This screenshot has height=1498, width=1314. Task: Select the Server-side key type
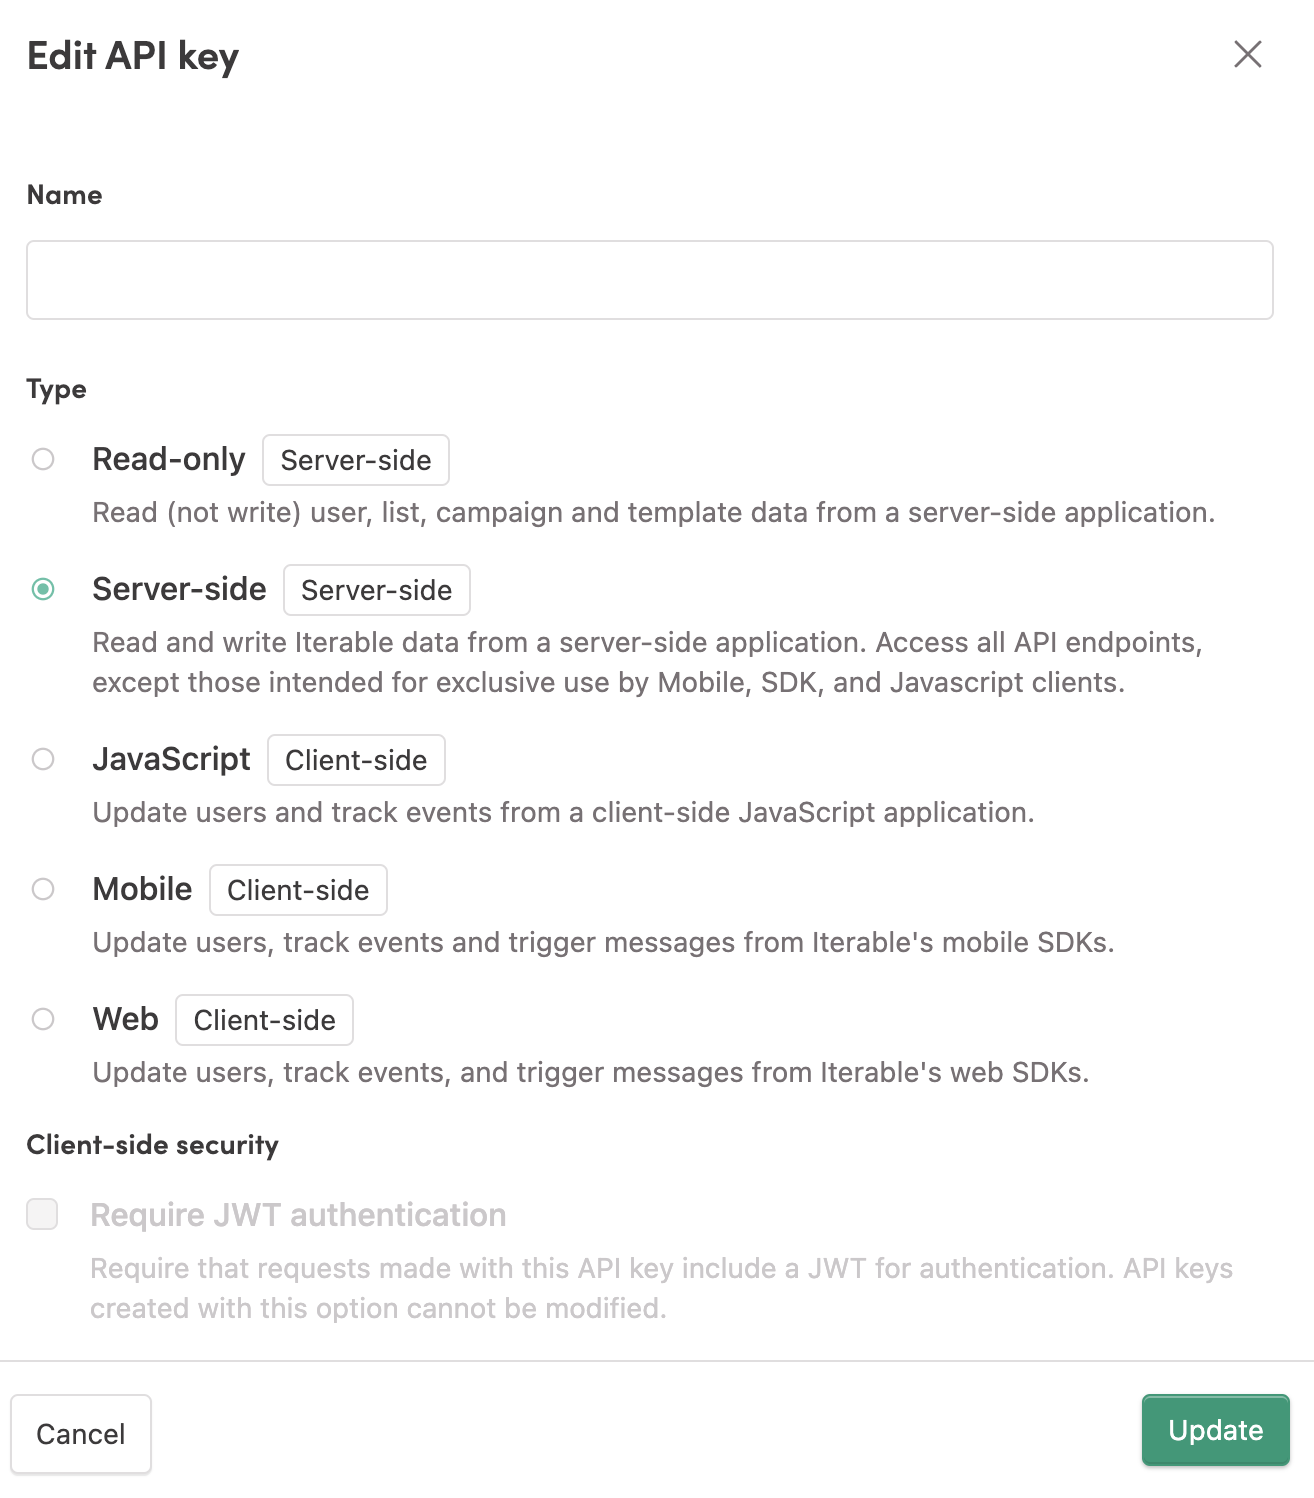coord(42,589)
